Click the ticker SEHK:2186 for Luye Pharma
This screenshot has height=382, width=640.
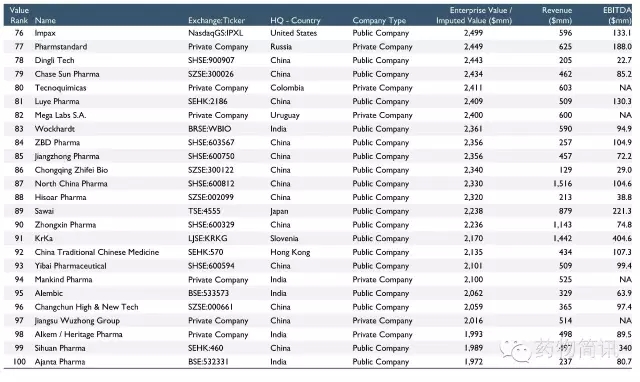[x=208, y=101]
